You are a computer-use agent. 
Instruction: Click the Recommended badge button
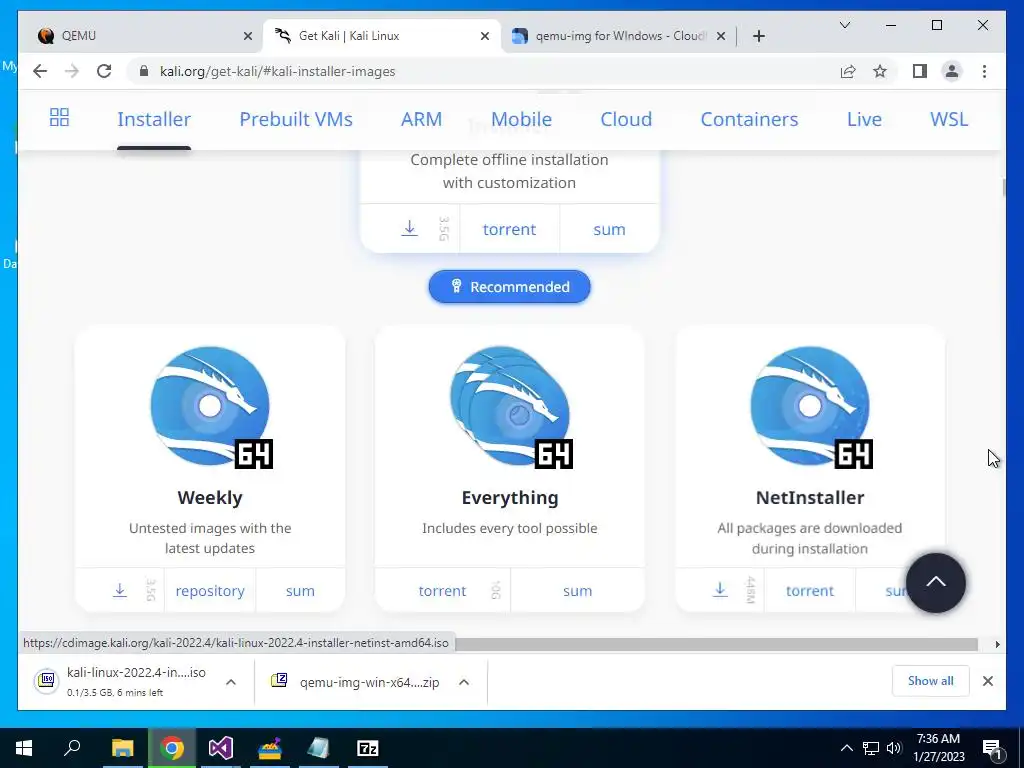(509, 287)
